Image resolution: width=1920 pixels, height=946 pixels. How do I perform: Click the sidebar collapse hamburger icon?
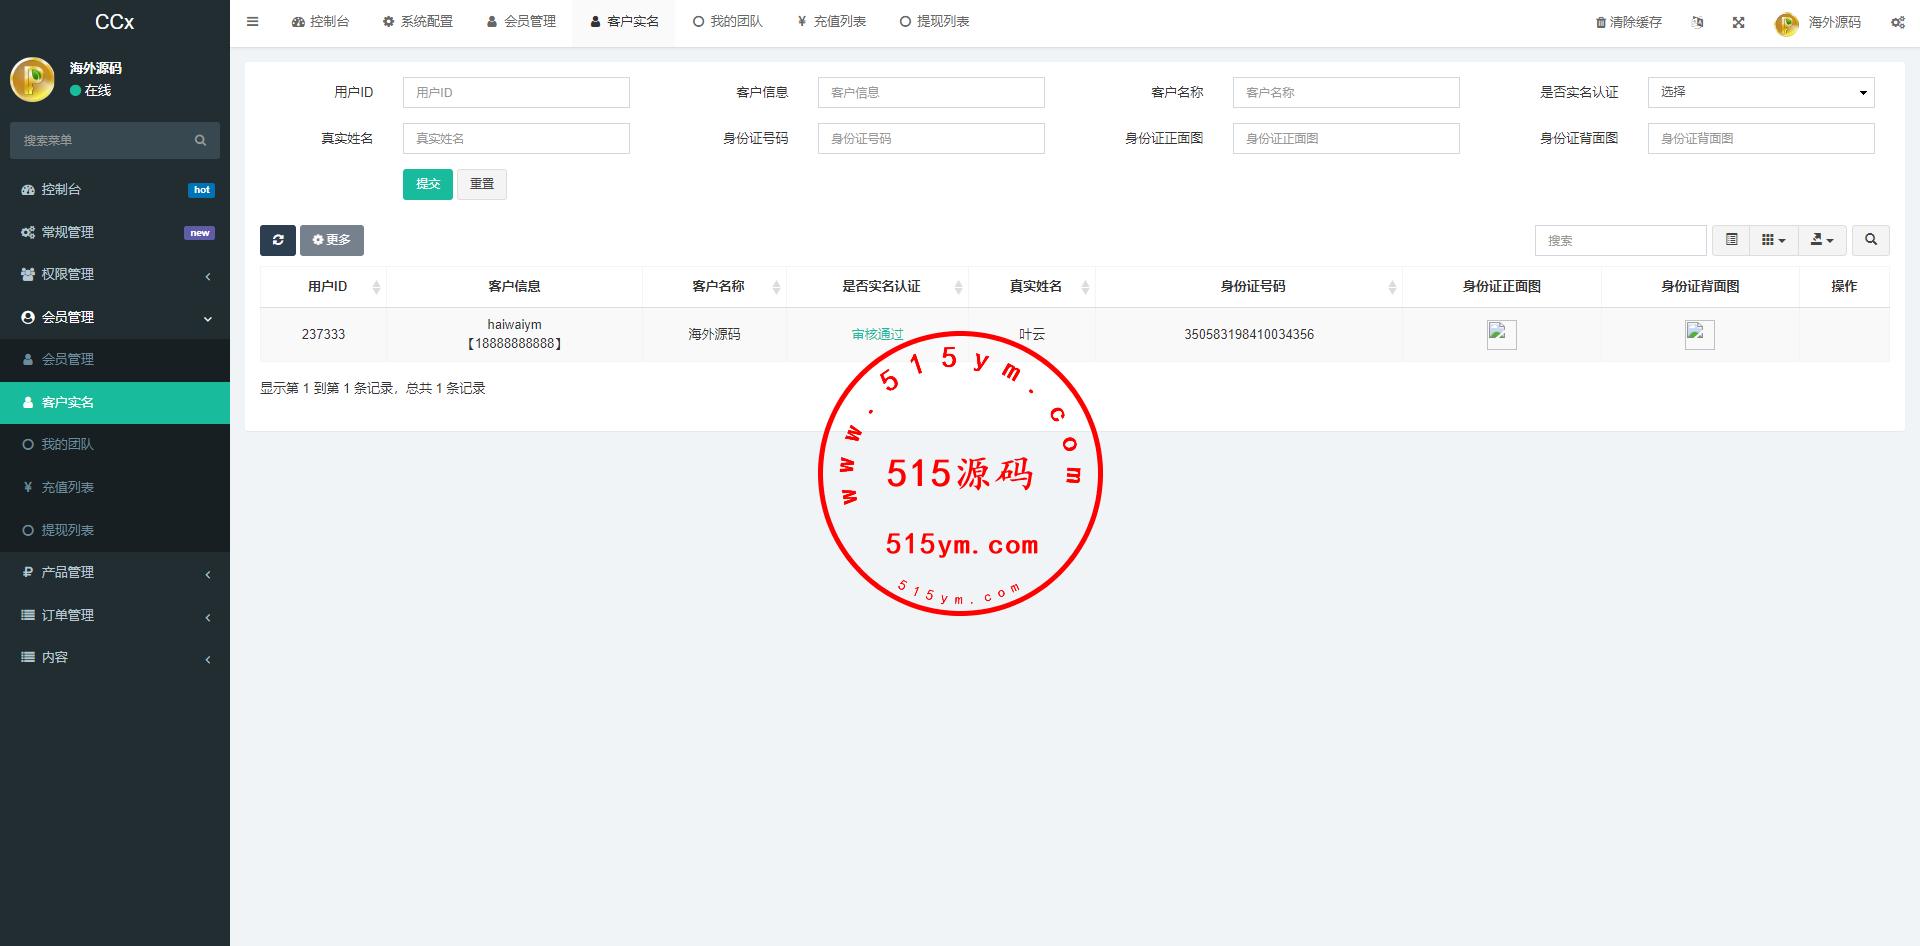pos(252,21)
